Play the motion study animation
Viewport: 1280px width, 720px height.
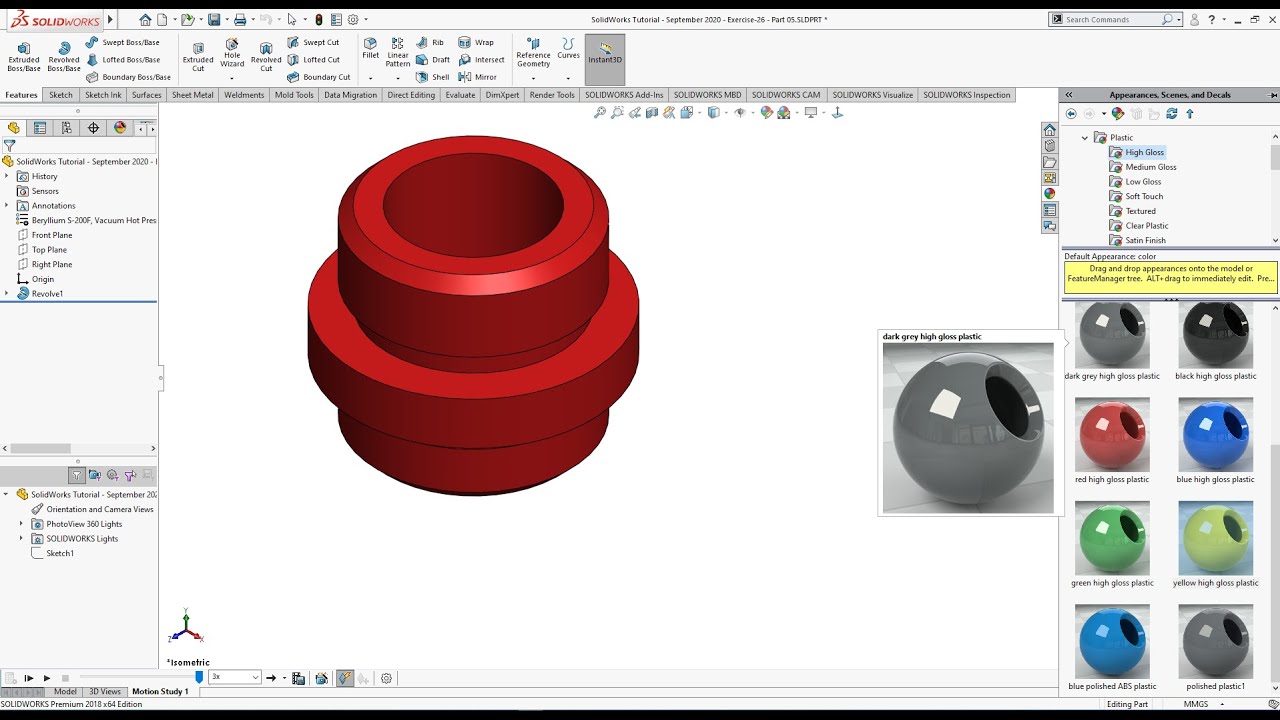[46, 678]
